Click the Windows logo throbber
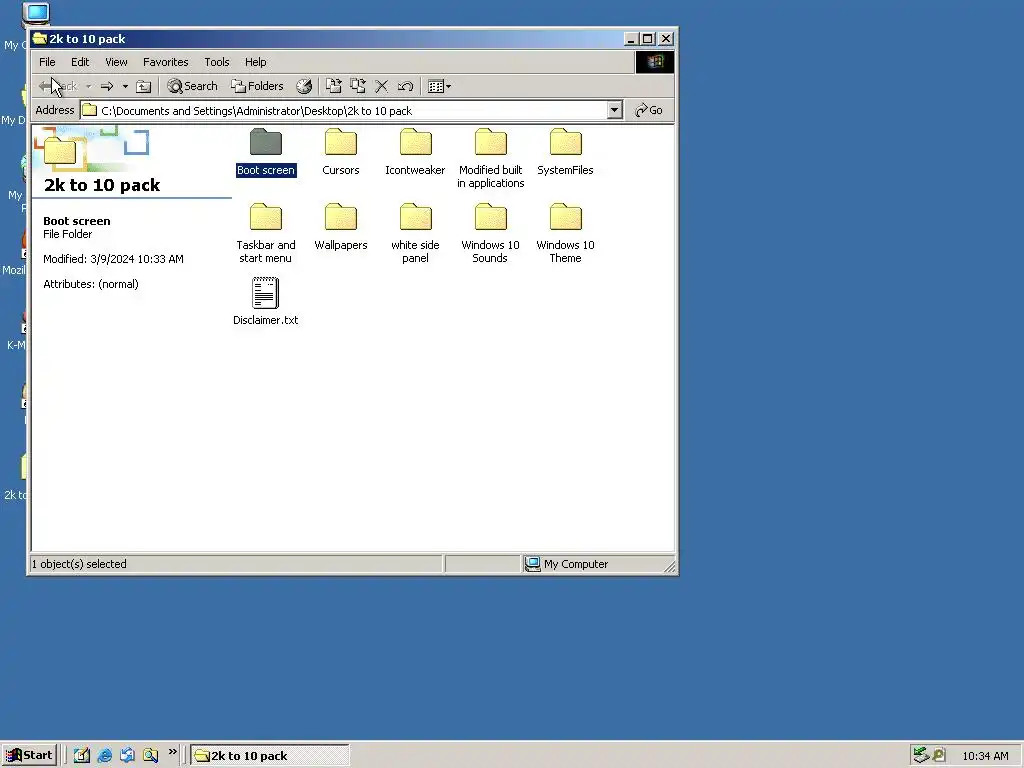This screenshot has width=1024, height=768. pos(655,62)
